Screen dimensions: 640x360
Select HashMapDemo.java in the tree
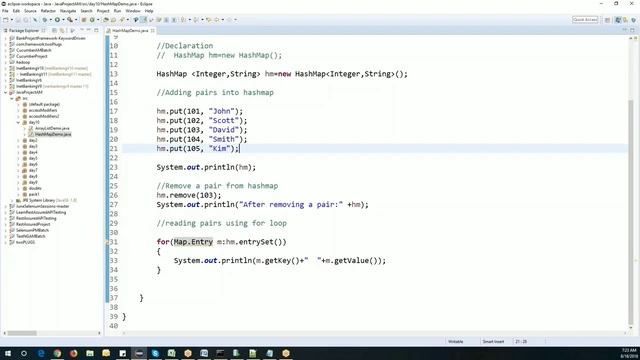53,134
